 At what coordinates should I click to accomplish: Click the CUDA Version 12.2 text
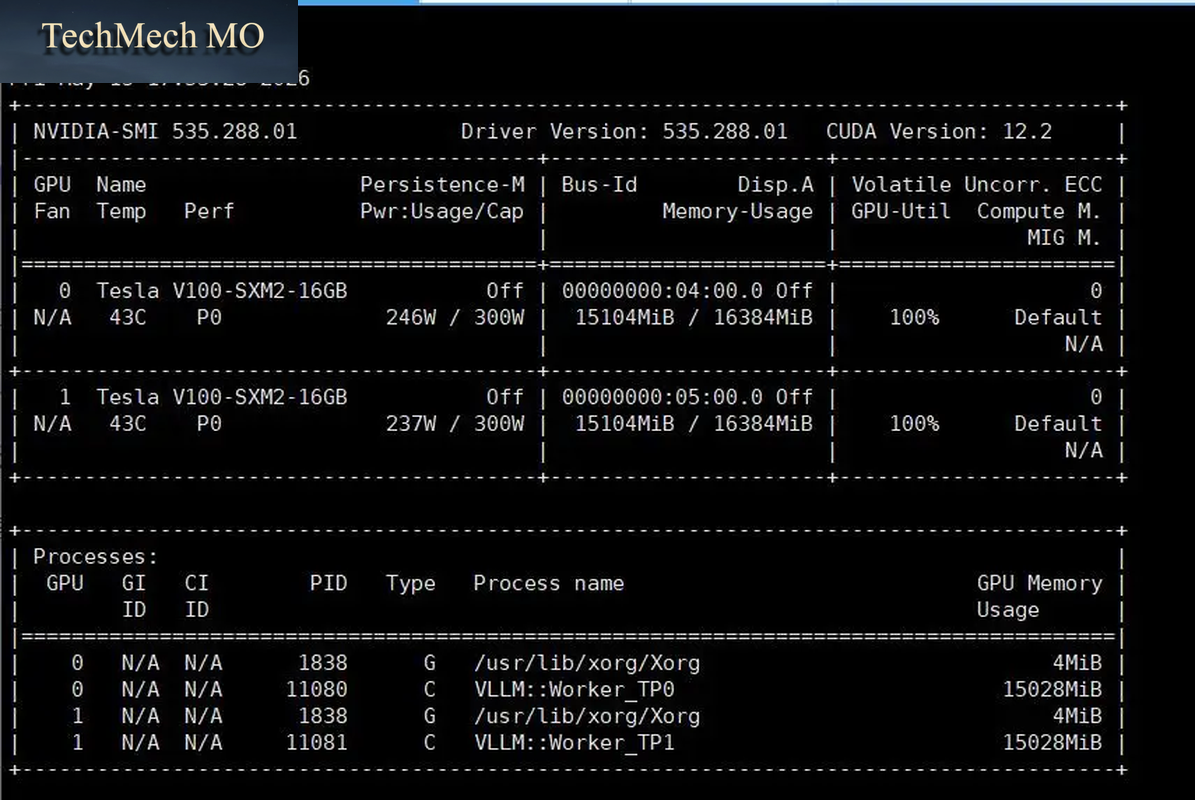pos(939,131)
